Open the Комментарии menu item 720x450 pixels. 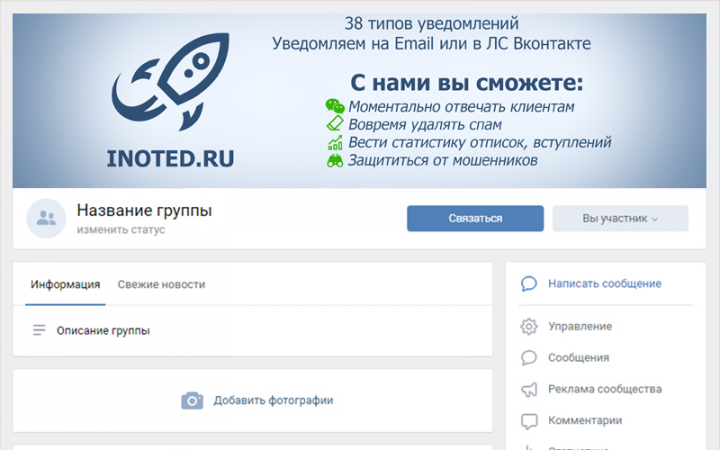tap(585, 421)
